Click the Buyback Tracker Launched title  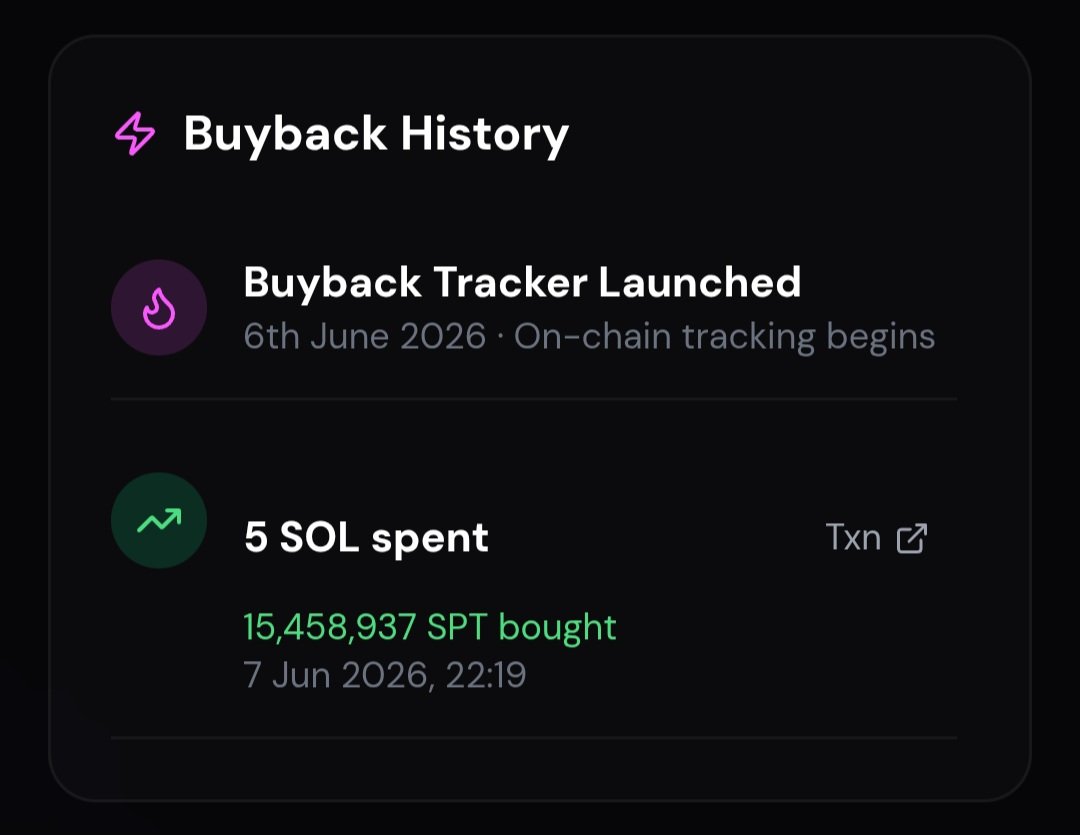point(522,282)
